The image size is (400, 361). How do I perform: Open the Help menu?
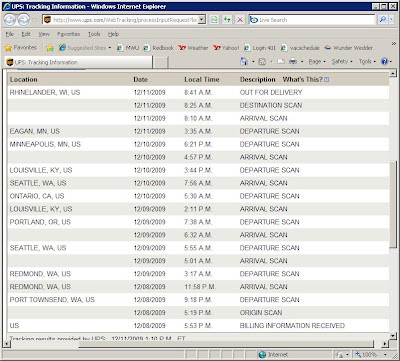click(113, 34)
